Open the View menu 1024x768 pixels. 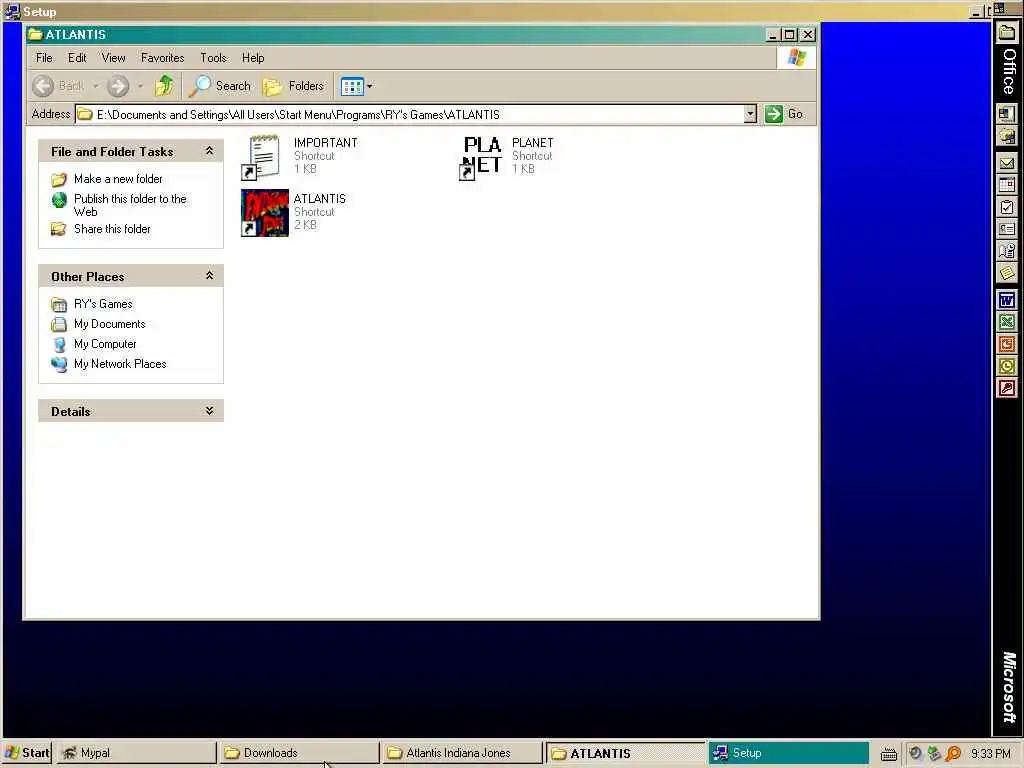pos(113,57)
